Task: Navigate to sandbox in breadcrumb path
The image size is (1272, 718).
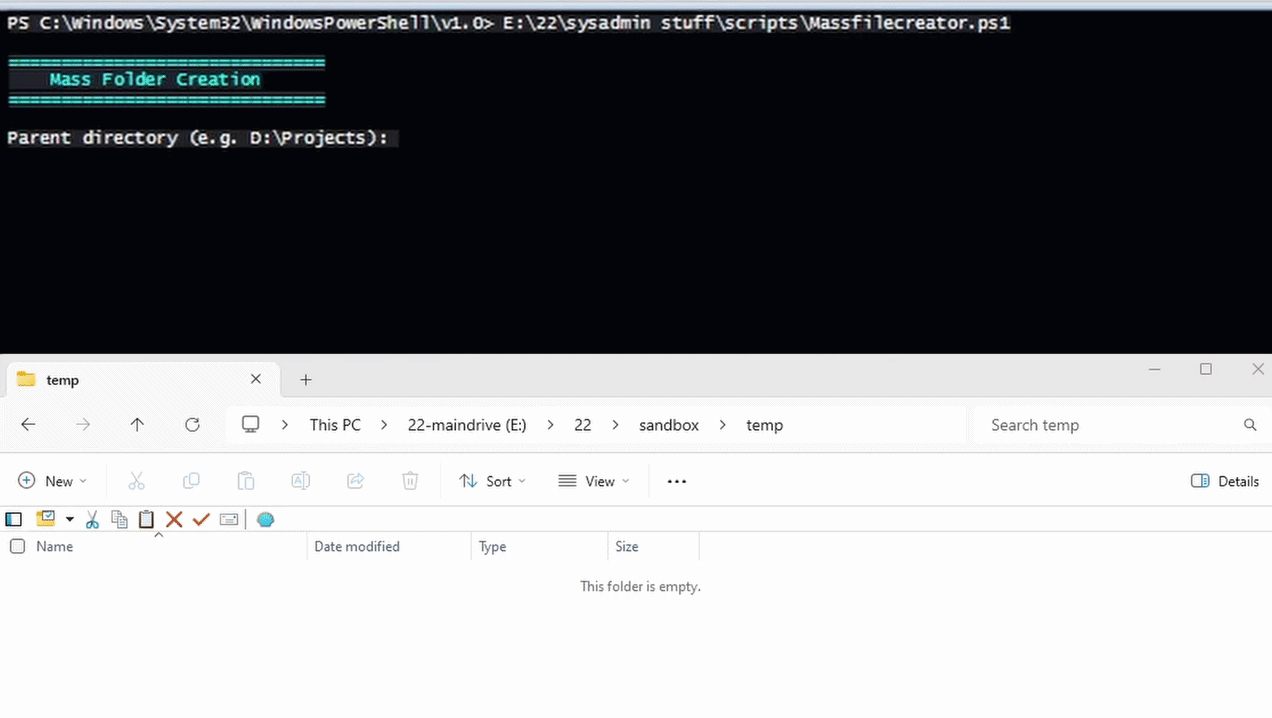Action: 669,425
